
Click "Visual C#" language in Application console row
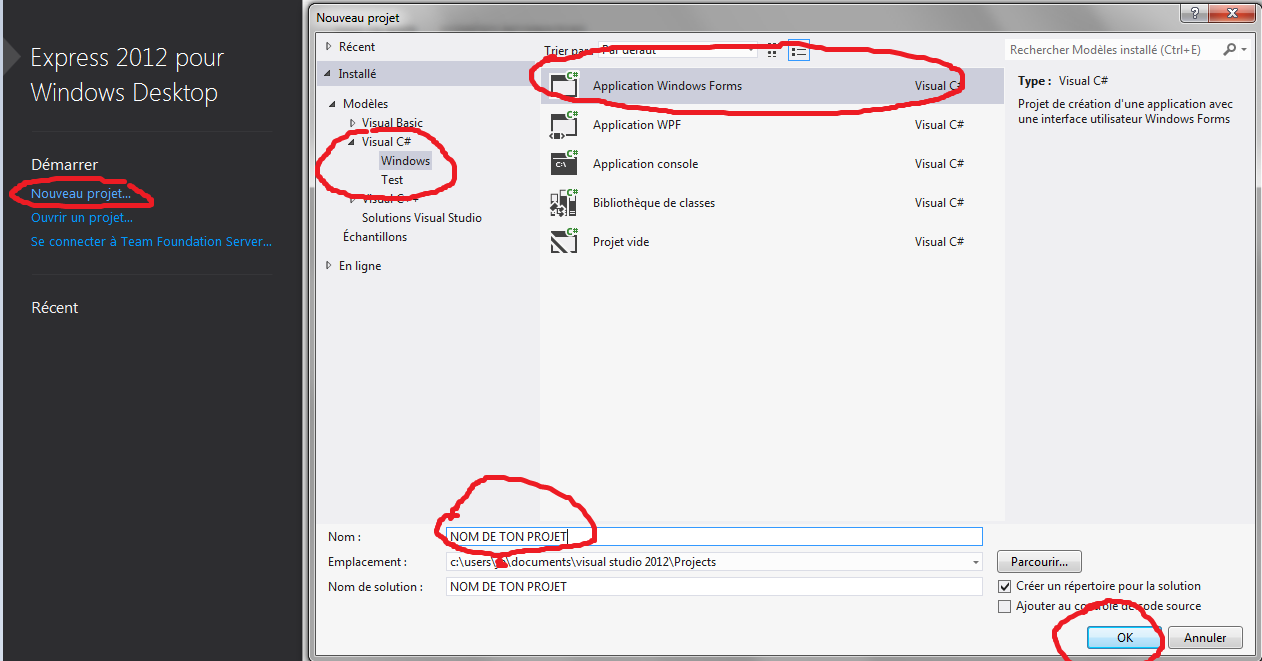pos(939,164)
